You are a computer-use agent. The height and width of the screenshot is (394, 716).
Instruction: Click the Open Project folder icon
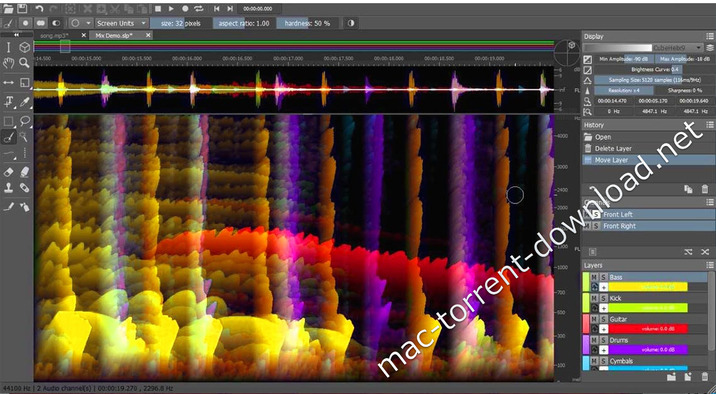[8, 8]
